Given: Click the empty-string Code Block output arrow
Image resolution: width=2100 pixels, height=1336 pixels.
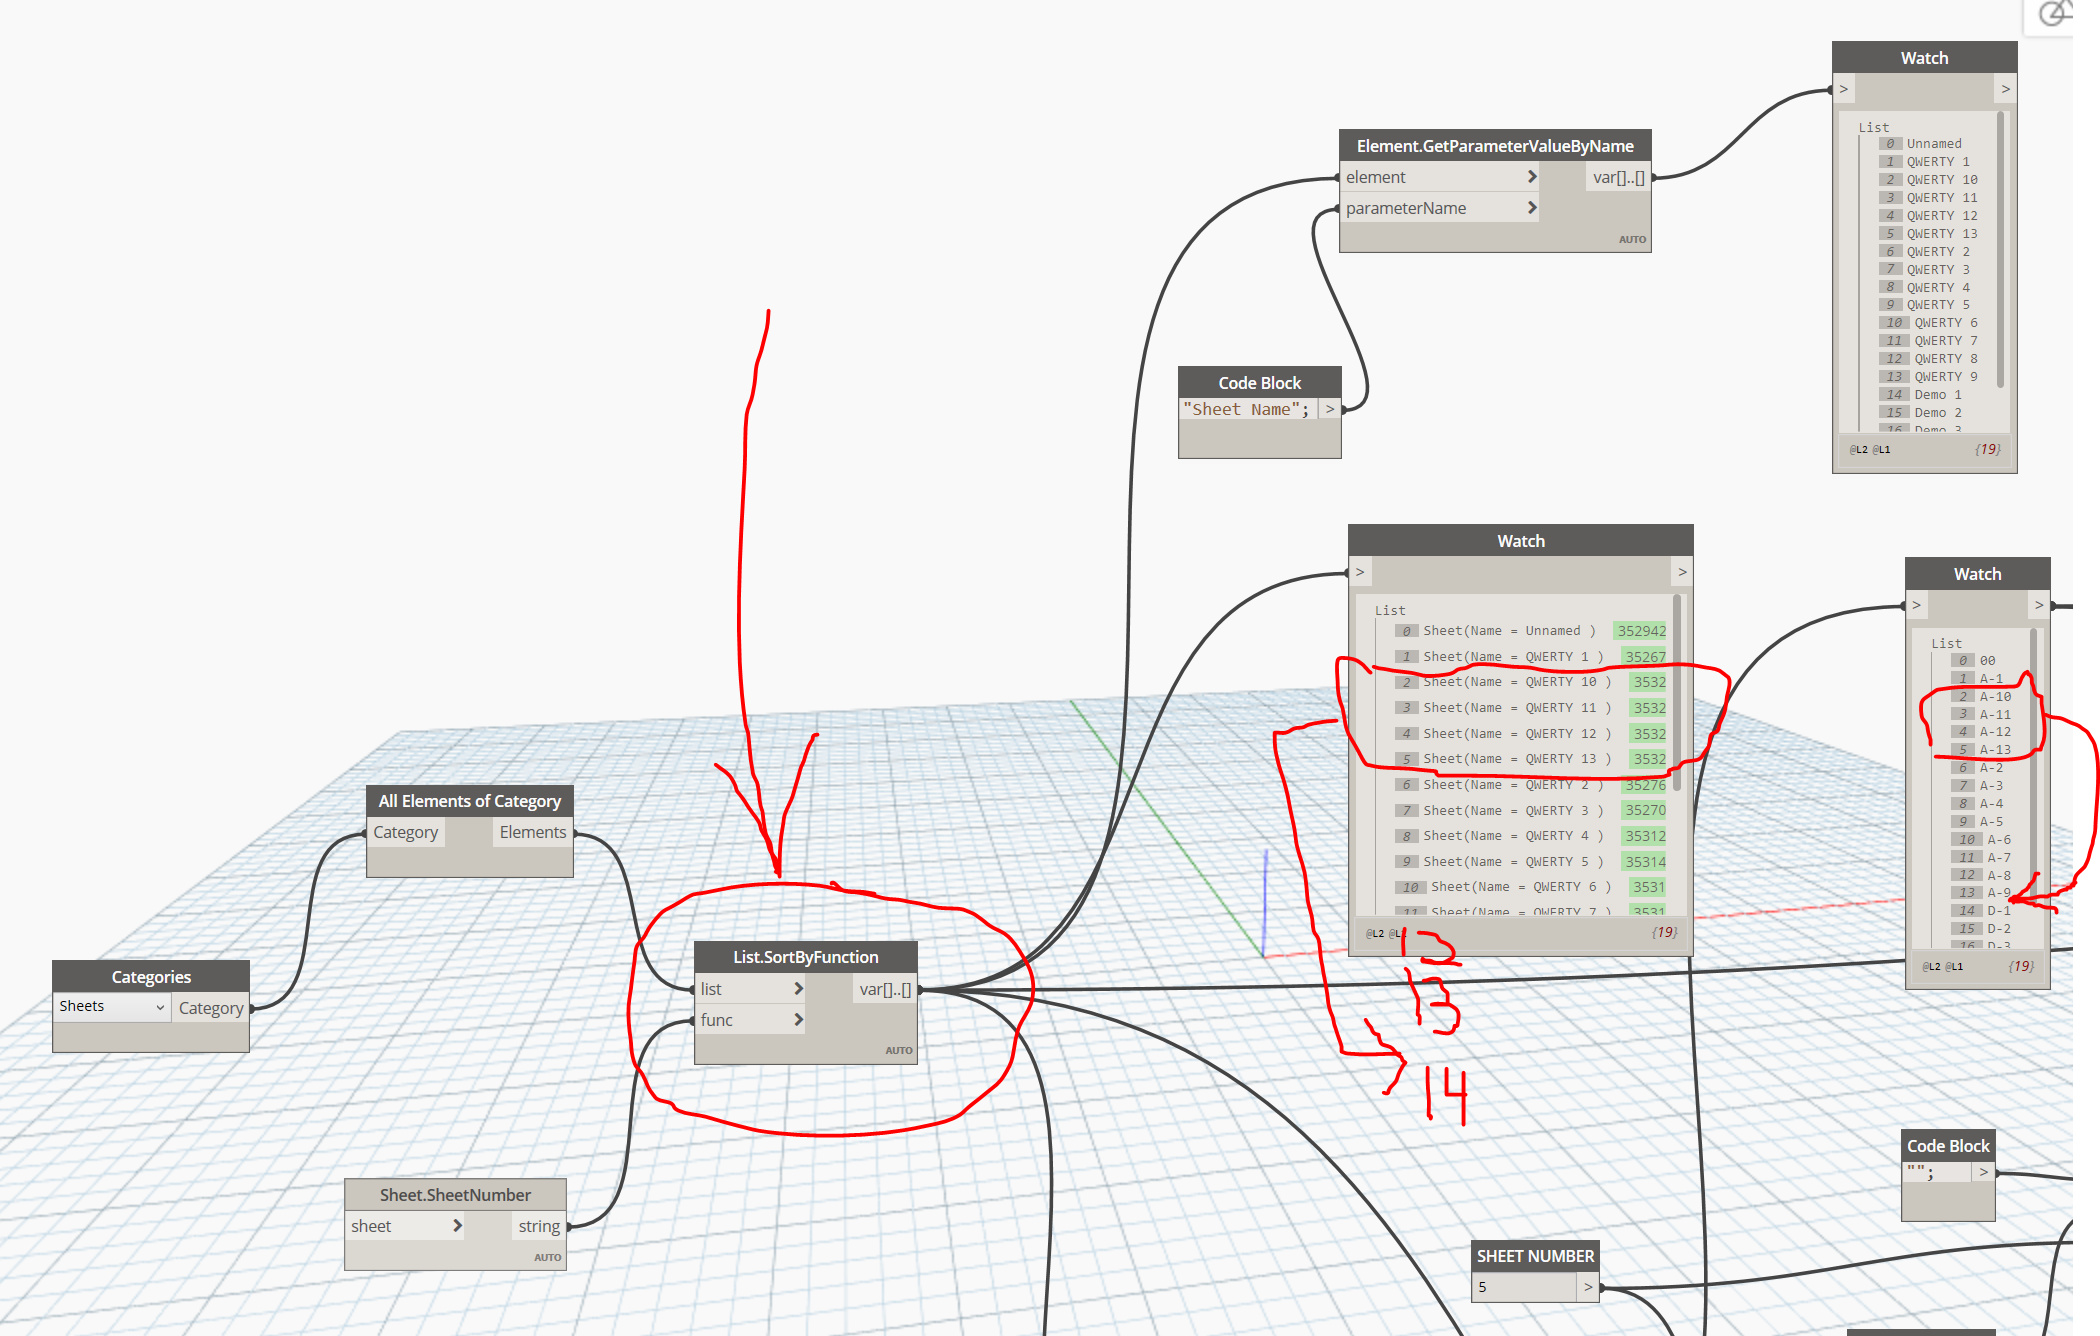Looking at the screenshot, I should [1983, 1172].
